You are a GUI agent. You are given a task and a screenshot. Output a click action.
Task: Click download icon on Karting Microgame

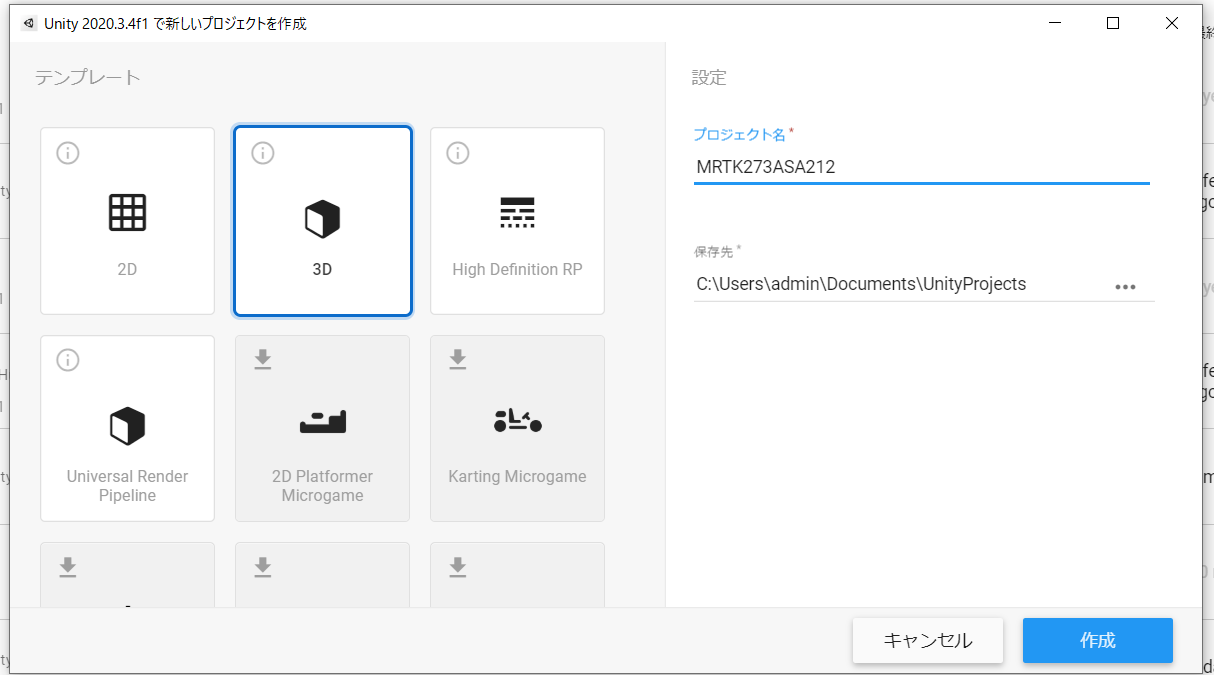point(458,359)
